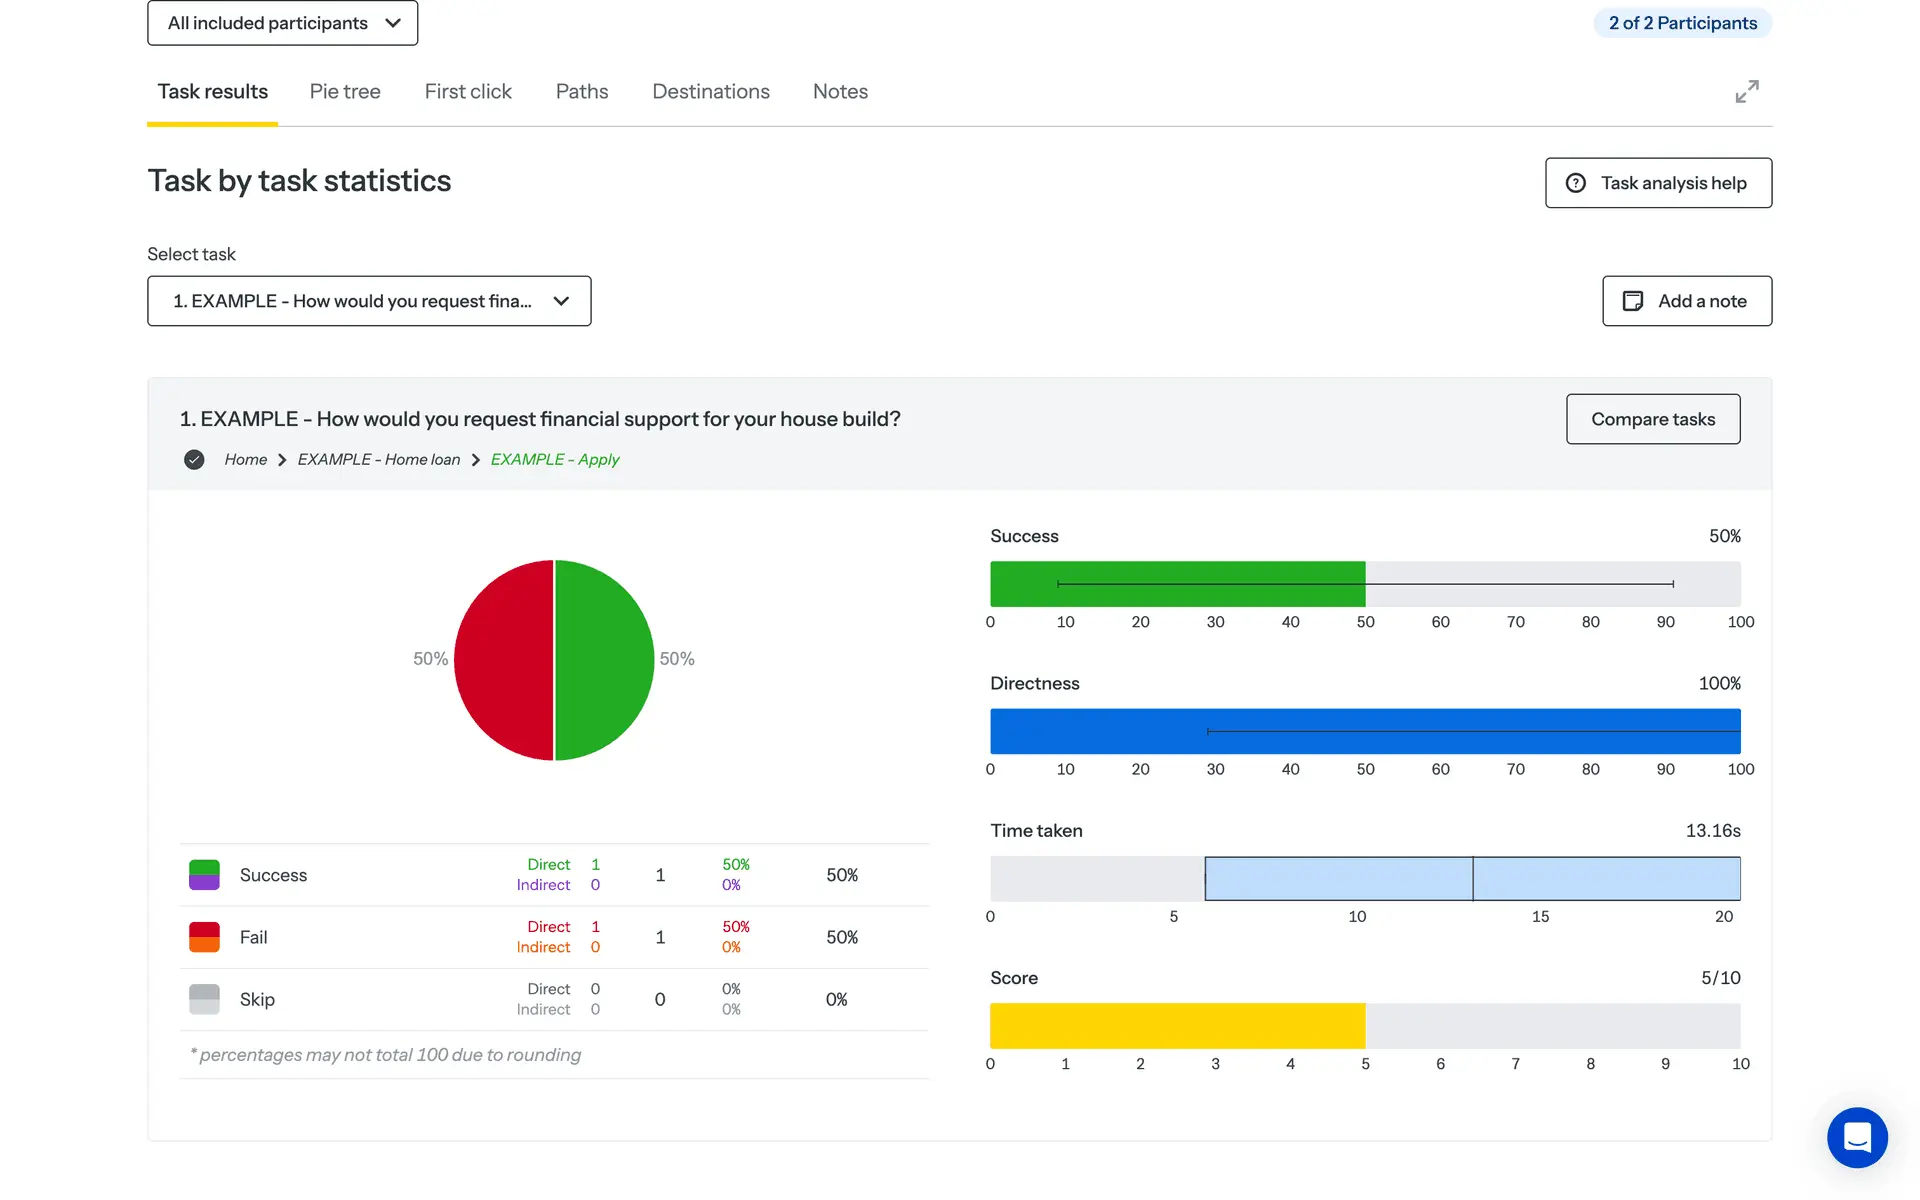
Task: Open the All included participants dropdown
Action: [x=282, y=23]
